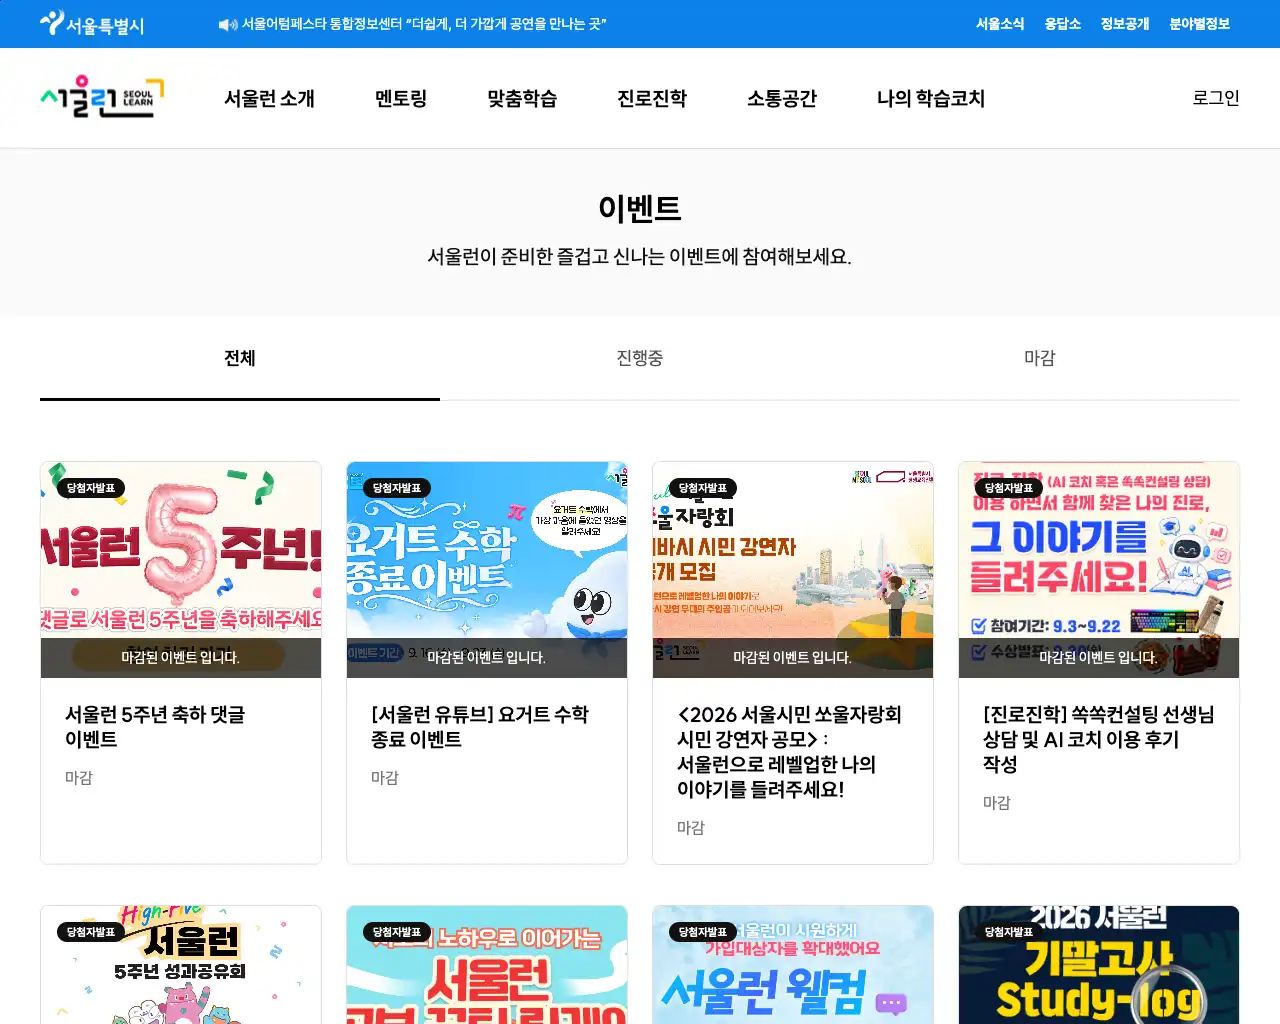The height and width of the screenshot is (1024, 1280).
Task: Click the speaker announcement icon in top bar
Action: click(x=228, y=24)
